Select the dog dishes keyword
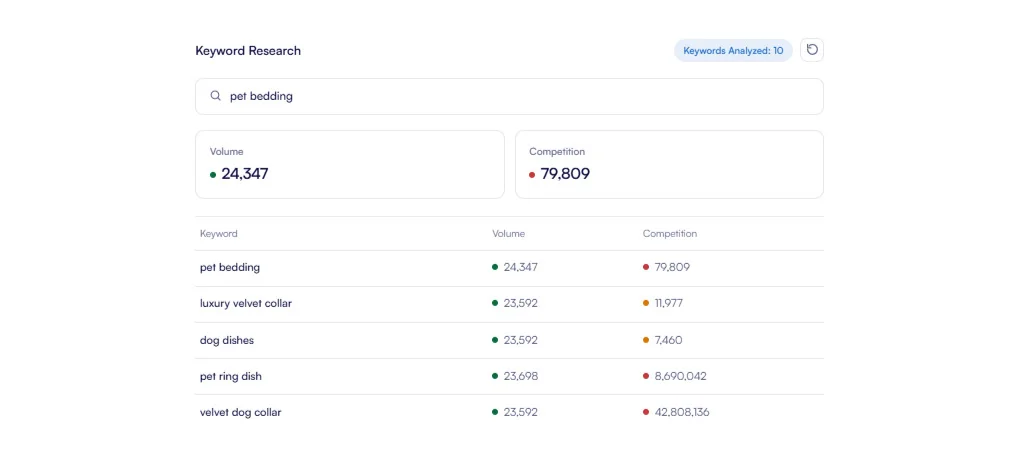1026x466 pixels. tap(227, 340)
